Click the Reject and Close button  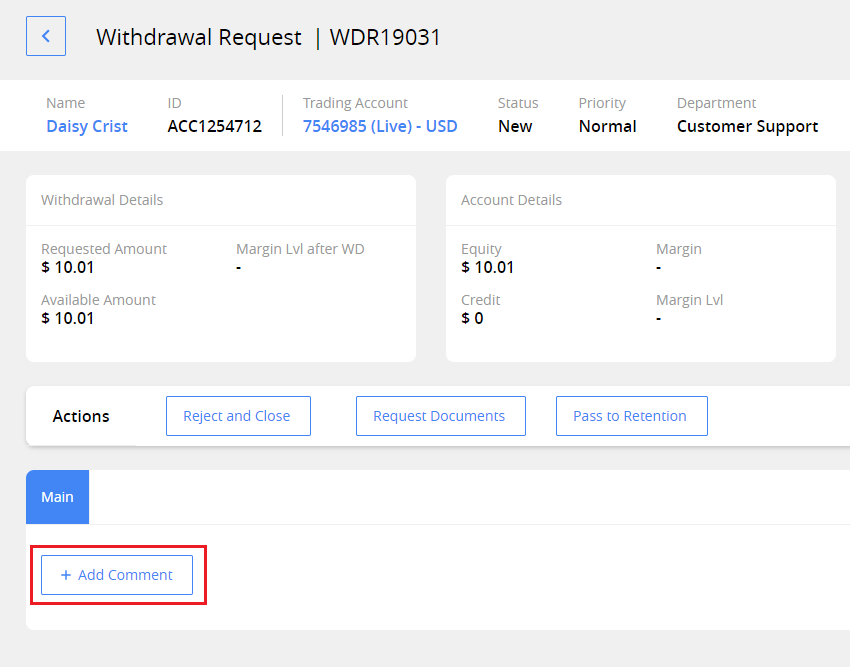pos(238,416)
